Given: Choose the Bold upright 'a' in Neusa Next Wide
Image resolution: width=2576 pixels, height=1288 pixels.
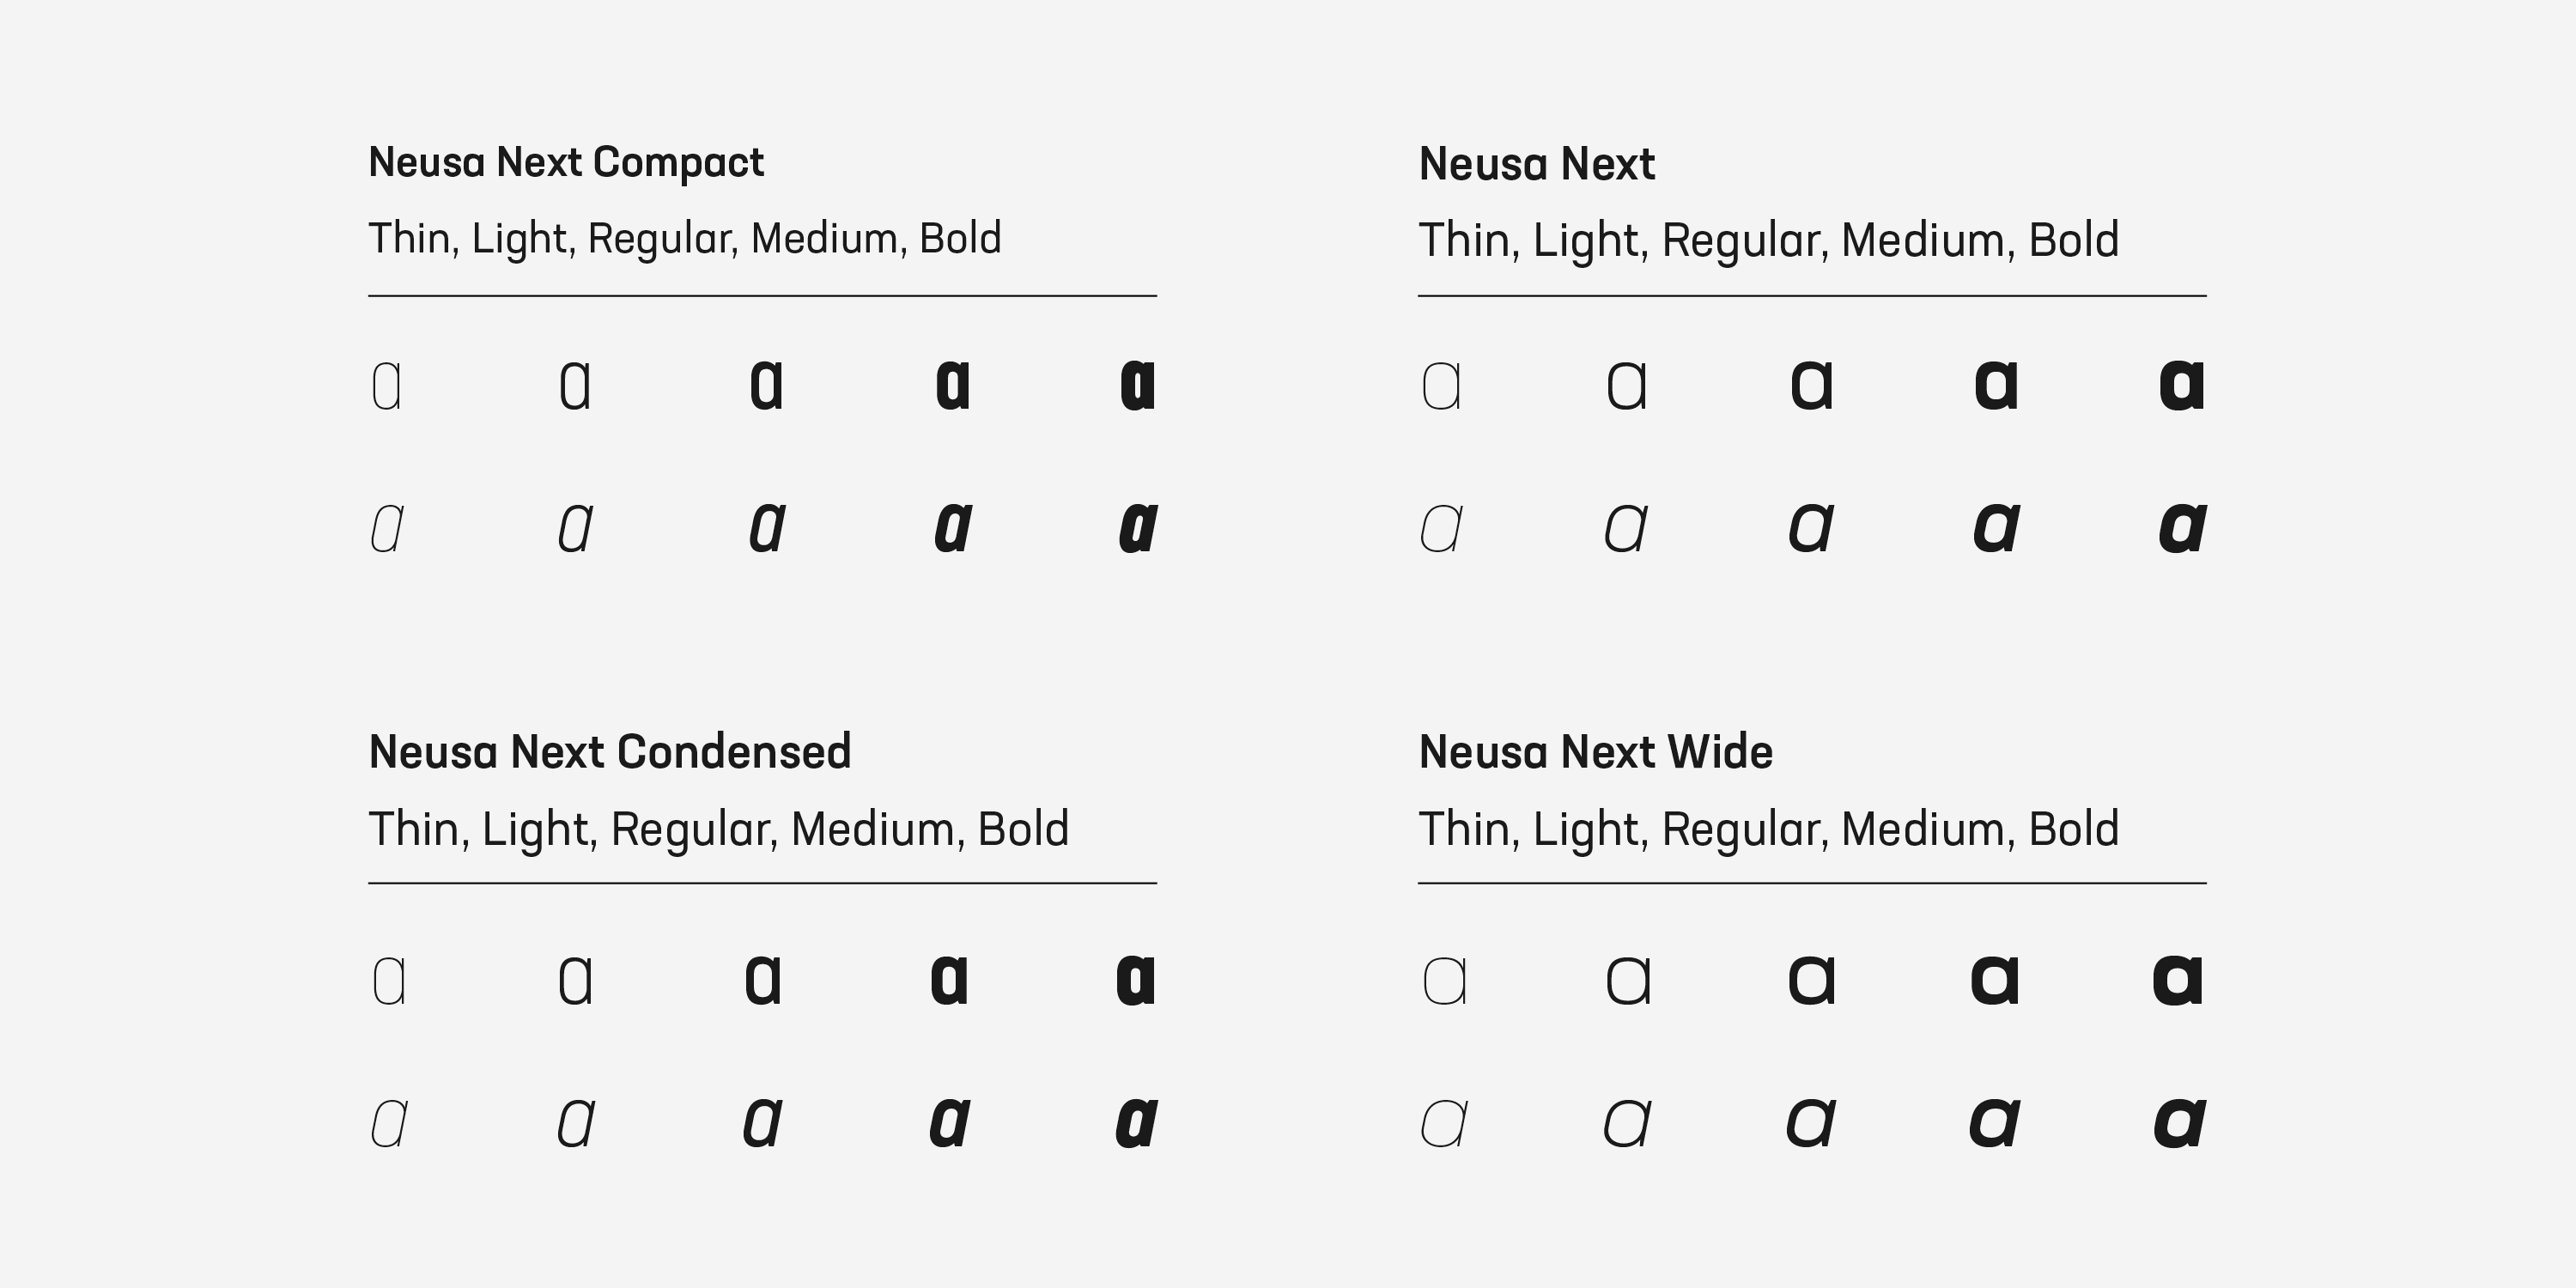Looking at the screenshot, I should [2178, 980].
